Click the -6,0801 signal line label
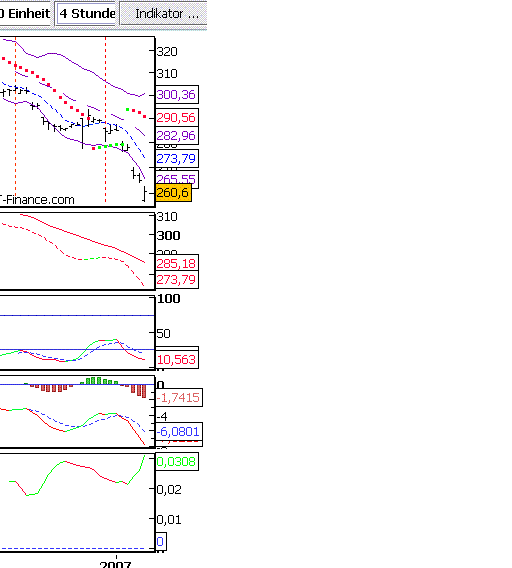The height and width of the screenshot is (568, 512). click(179, 431)
